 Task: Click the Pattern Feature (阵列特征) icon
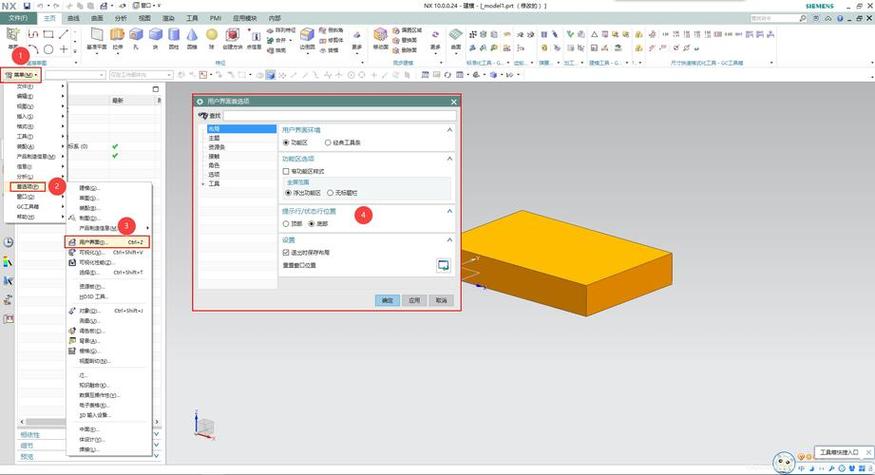pos(271,31)
